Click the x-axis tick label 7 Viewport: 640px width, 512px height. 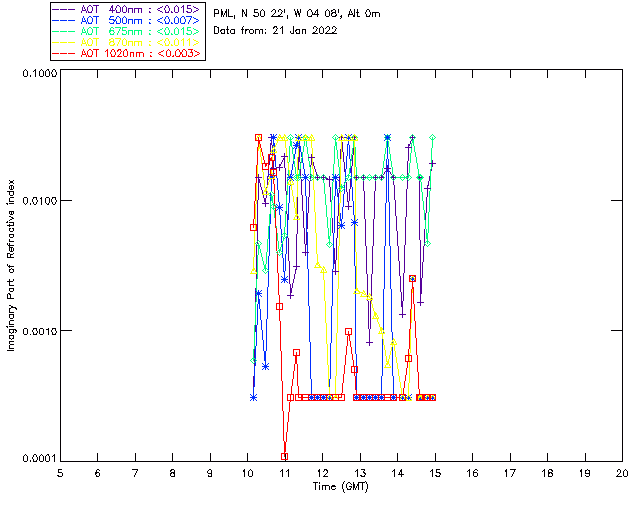pyautogui.click(x=135, y=473)
